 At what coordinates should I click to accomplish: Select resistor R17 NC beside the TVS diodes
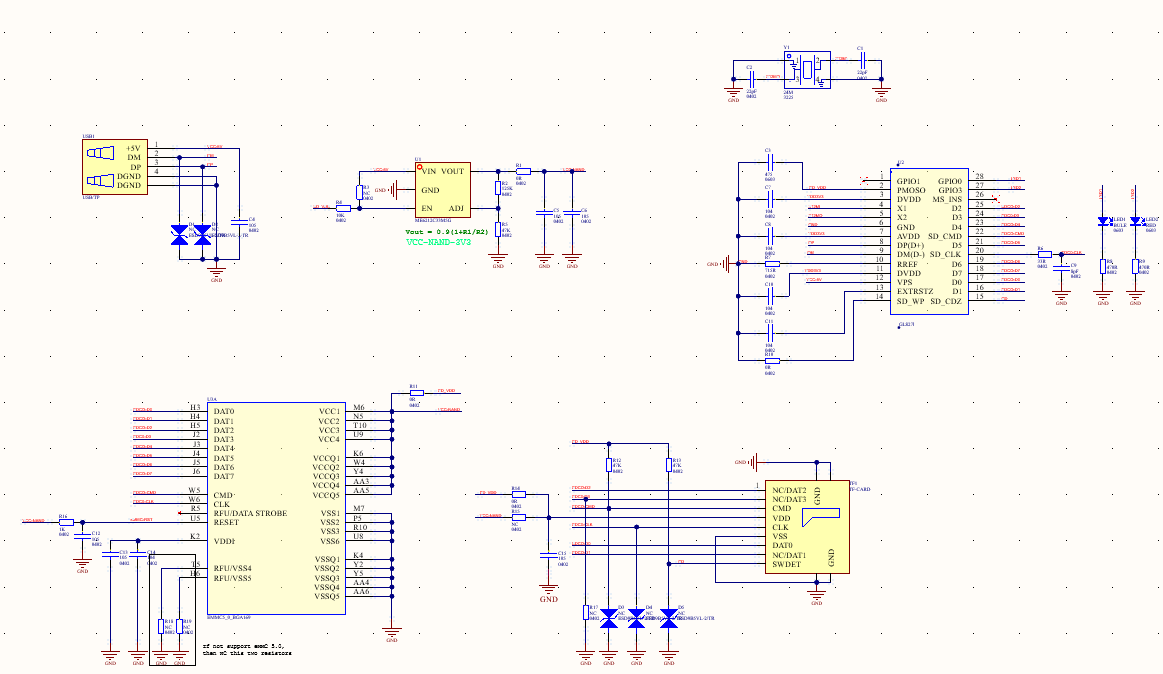pos(585,612)
